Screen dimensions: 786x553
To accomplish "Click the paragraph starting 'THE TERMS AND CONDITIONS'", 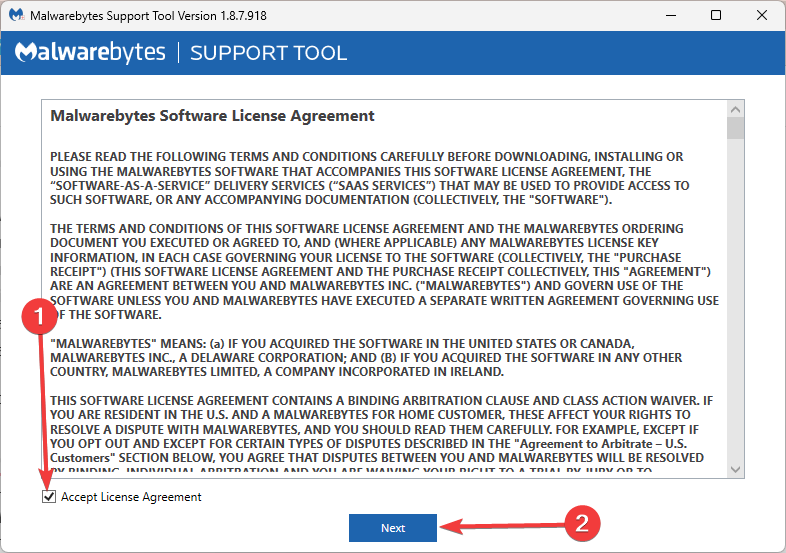I will pos(384,271).
